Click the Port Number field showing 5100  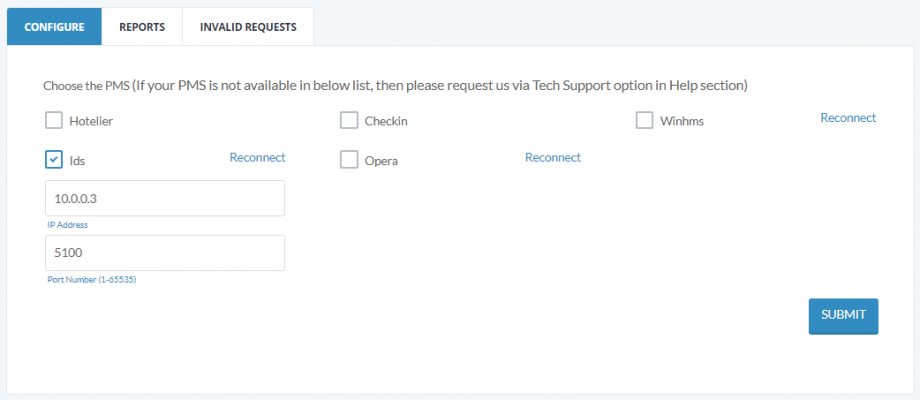[x=165, y=253]
